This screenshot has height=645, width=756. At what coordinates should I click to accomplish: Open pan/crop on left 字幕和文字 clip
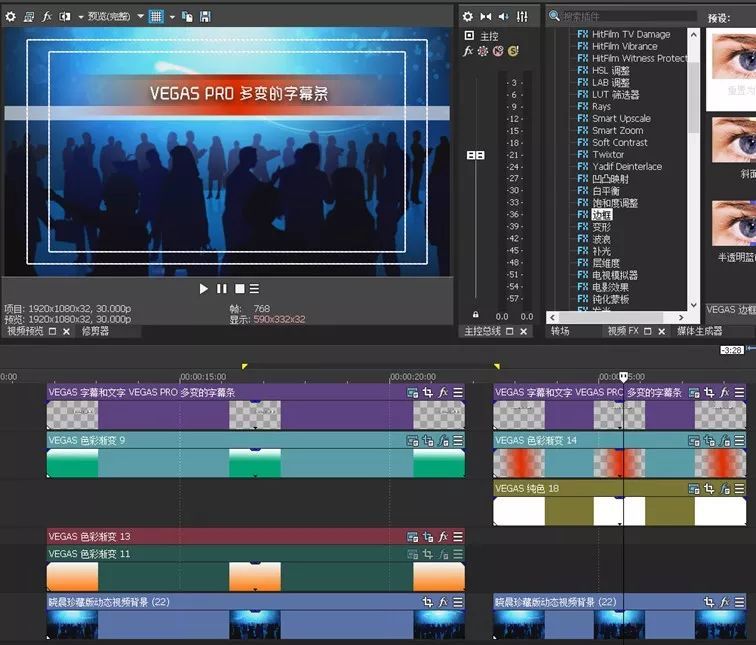428,392
